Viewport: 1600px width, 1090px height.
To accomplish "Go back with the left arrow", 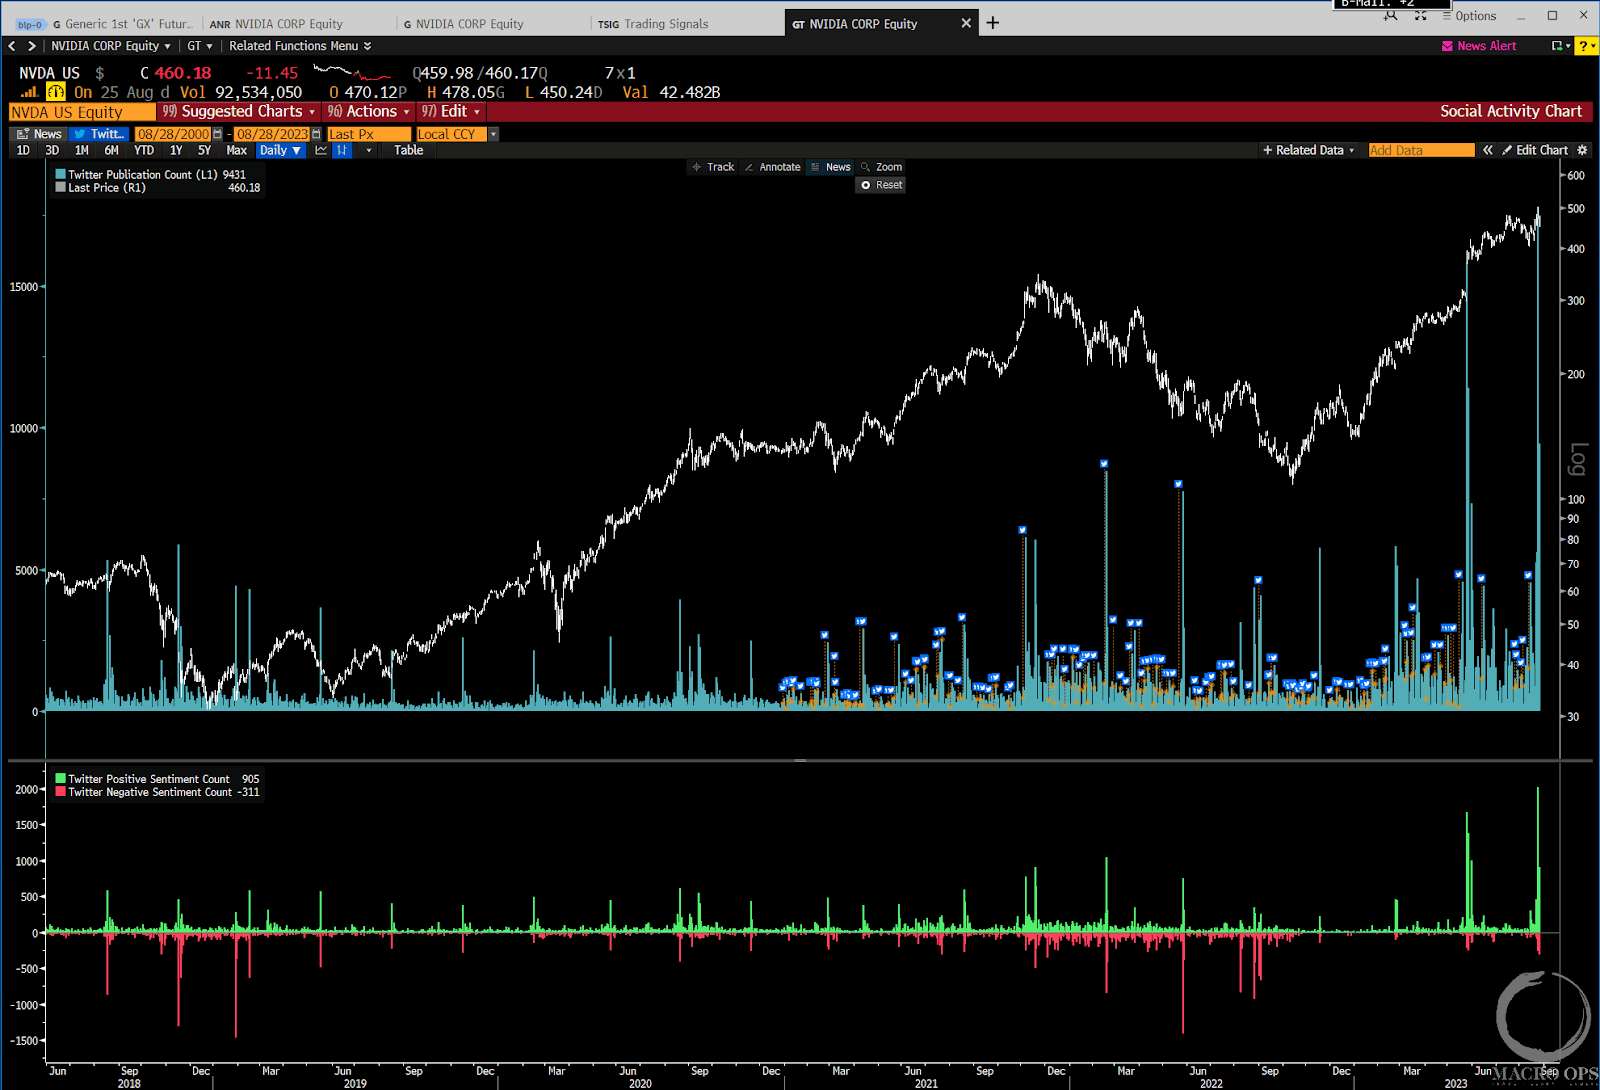I will coord(12,46).
